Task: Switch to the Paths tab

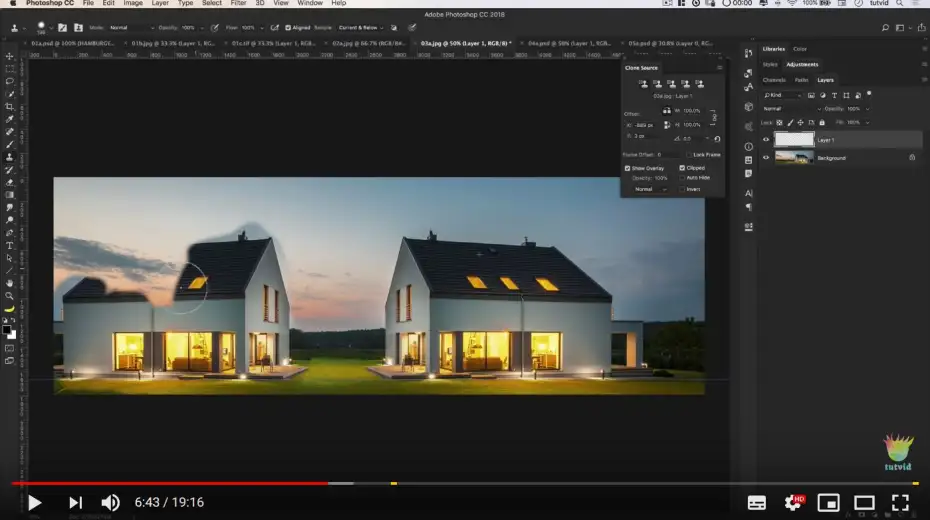Action: 801,80
